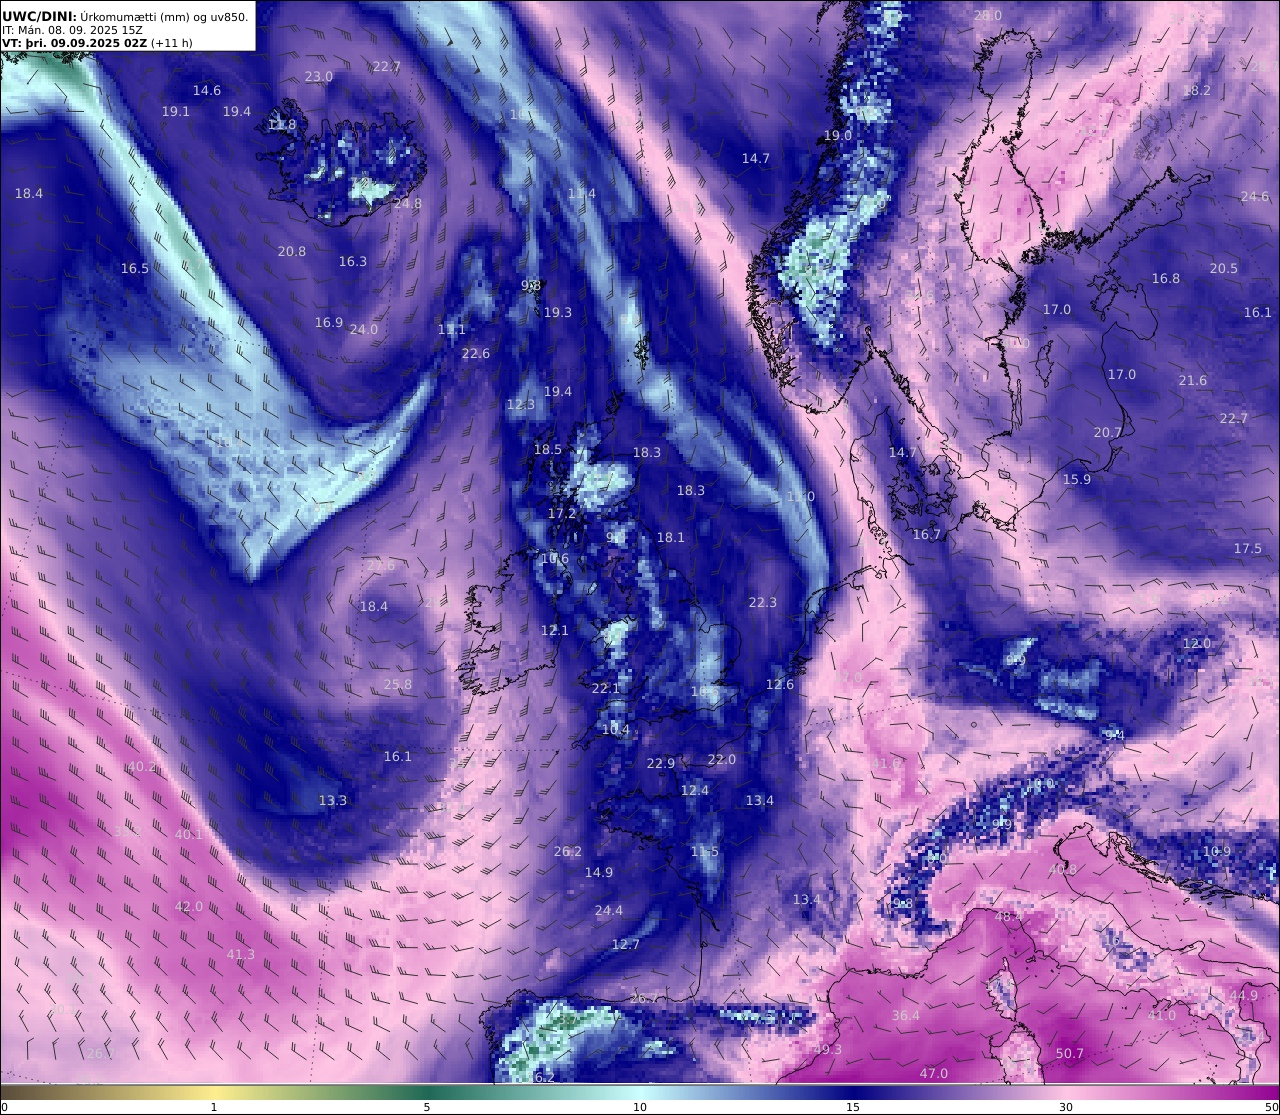Click the map value 16.8
This screenshot has width=1280, height=1115.
click(1166, 279)
